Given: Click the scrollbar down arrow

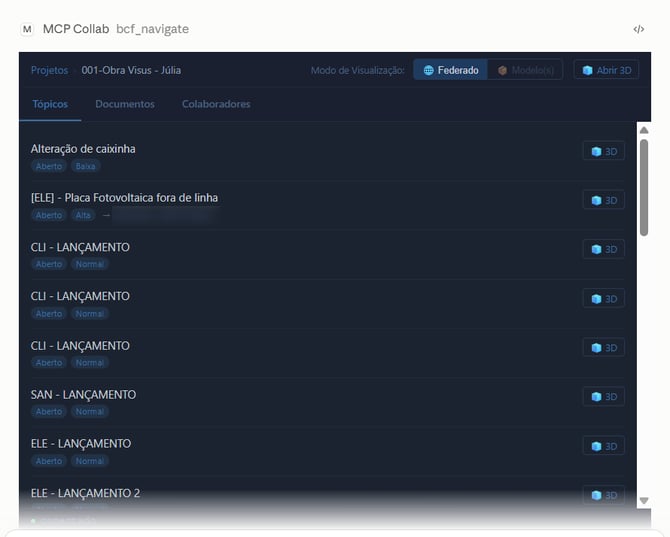Looking at the screenshot, I should [x=644, y=500].
